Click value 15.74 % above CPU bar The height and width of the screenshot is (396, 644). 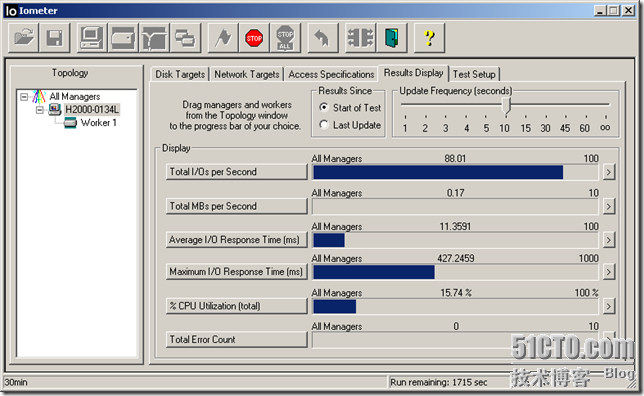coord(456,293)
